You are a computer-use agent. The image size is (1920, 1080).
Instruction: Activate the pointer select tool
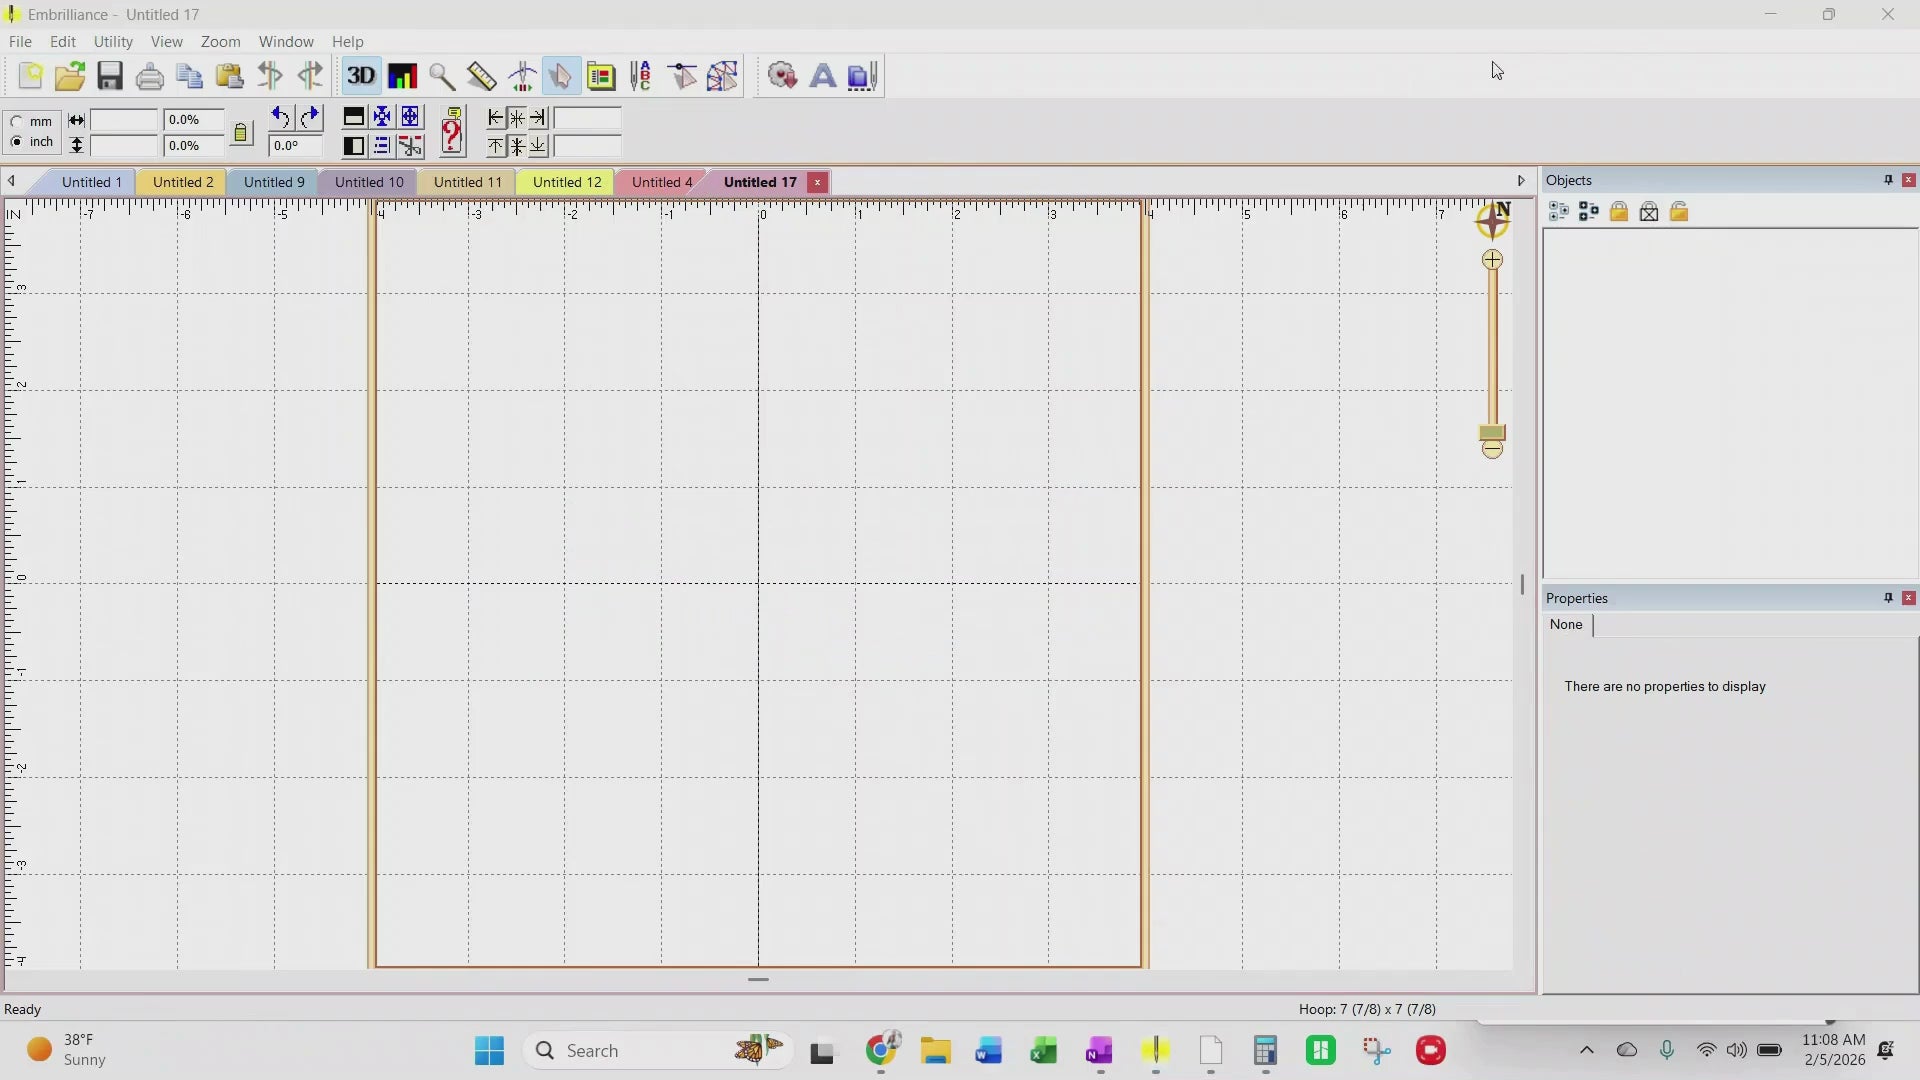point(560,76)
